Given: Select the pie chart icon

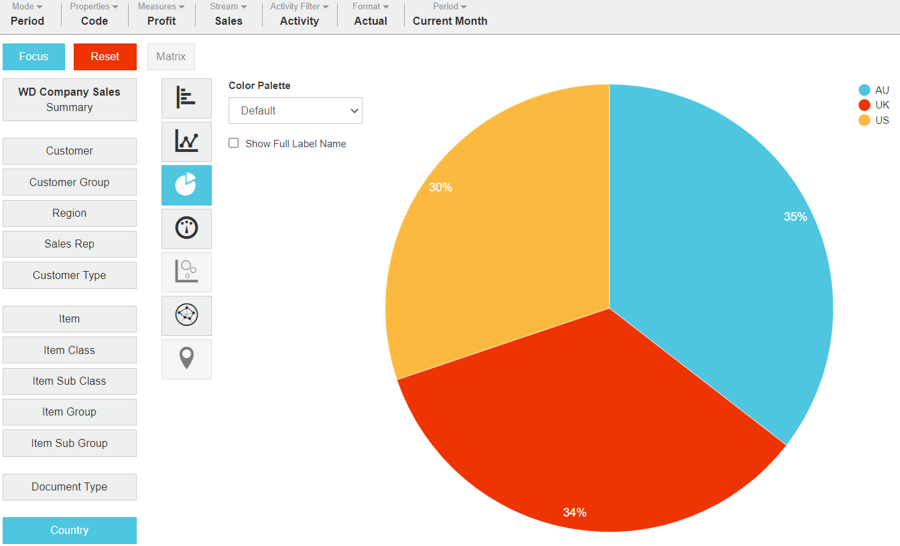Looking at the screenshot, I should coord(186,185).
